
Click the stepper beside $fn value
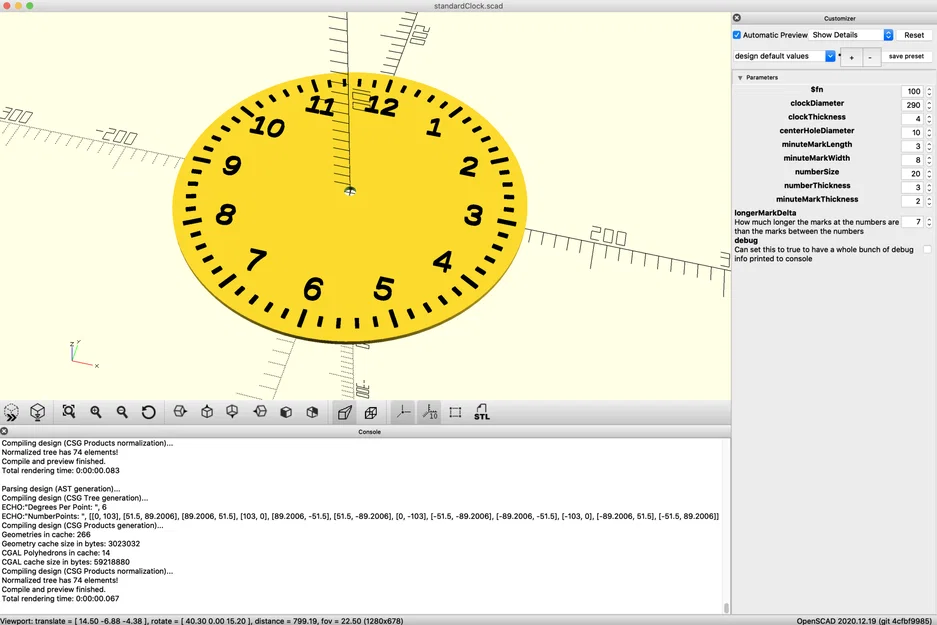point(929,91)
